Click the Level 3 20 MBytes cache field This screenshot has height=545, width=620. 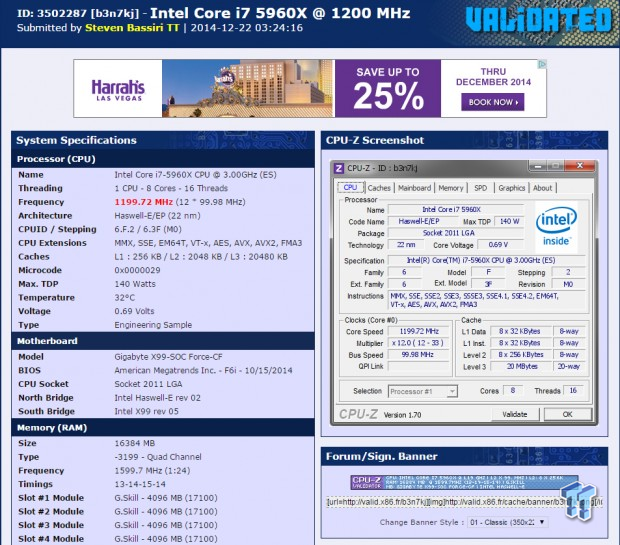tap(522, 367)
